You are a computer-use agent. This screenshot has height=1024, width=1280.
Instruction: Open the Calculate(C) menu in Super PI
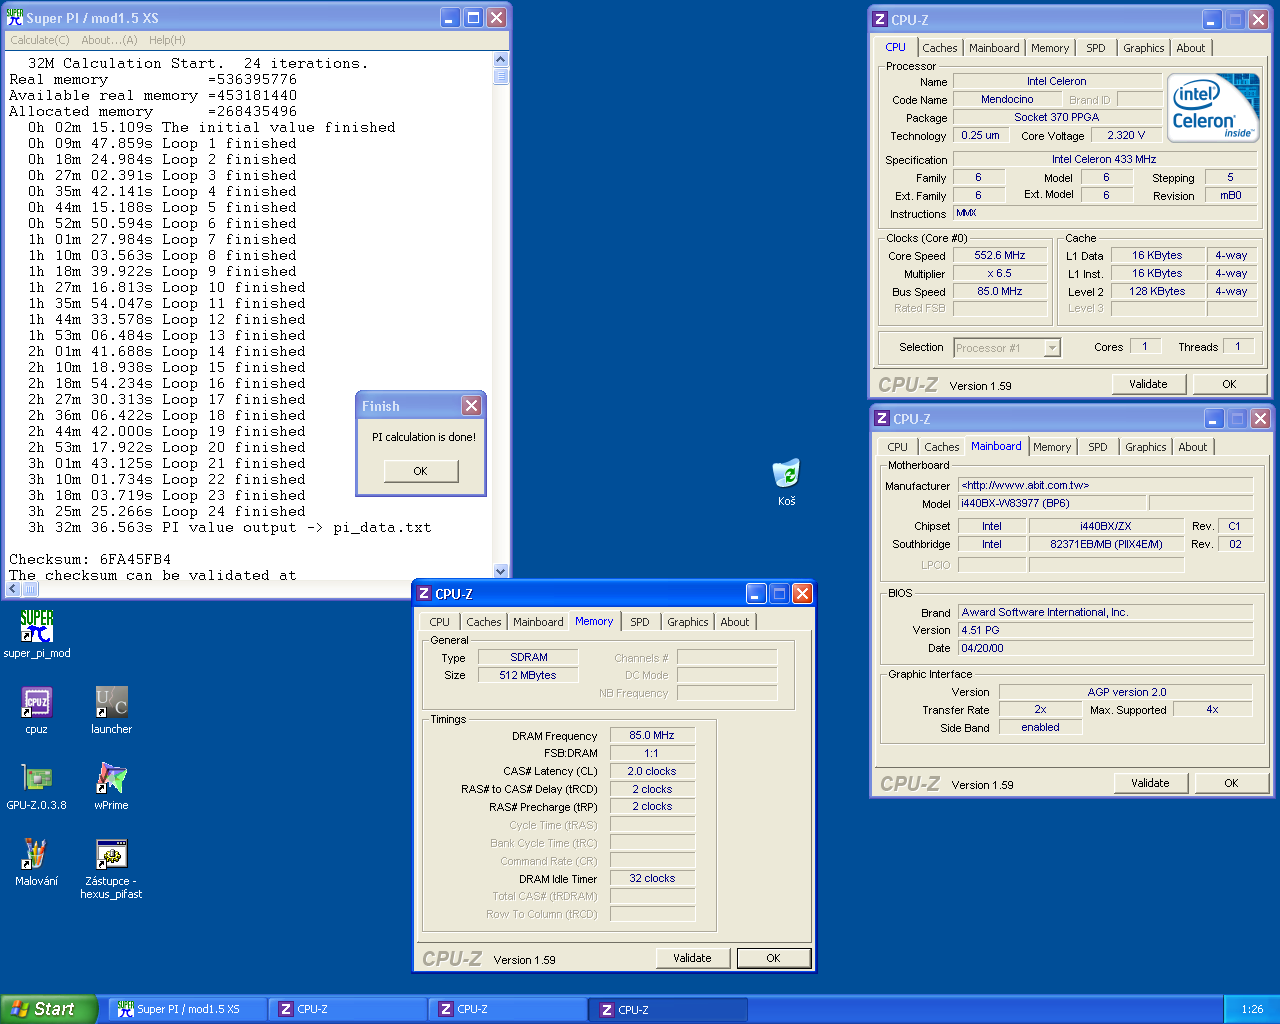(40, 40)
